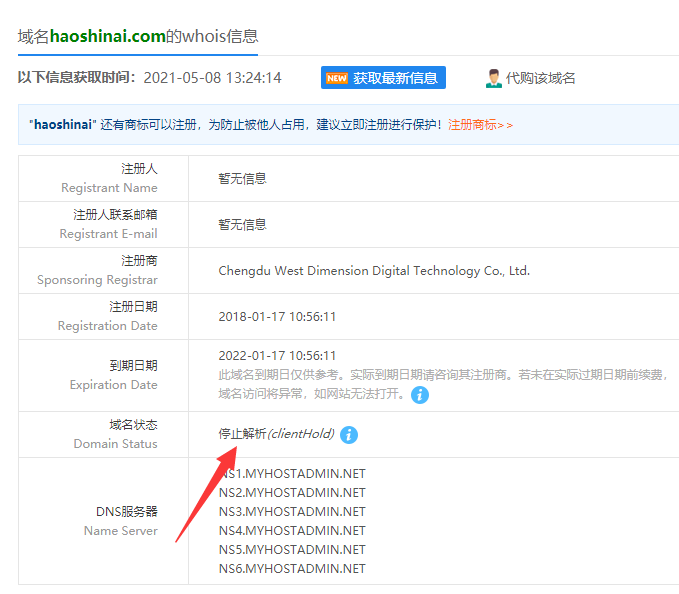The width and height of the screenshot is (679, 594).
Task: Click the NEW badge on refresh button
Action: 337,78
